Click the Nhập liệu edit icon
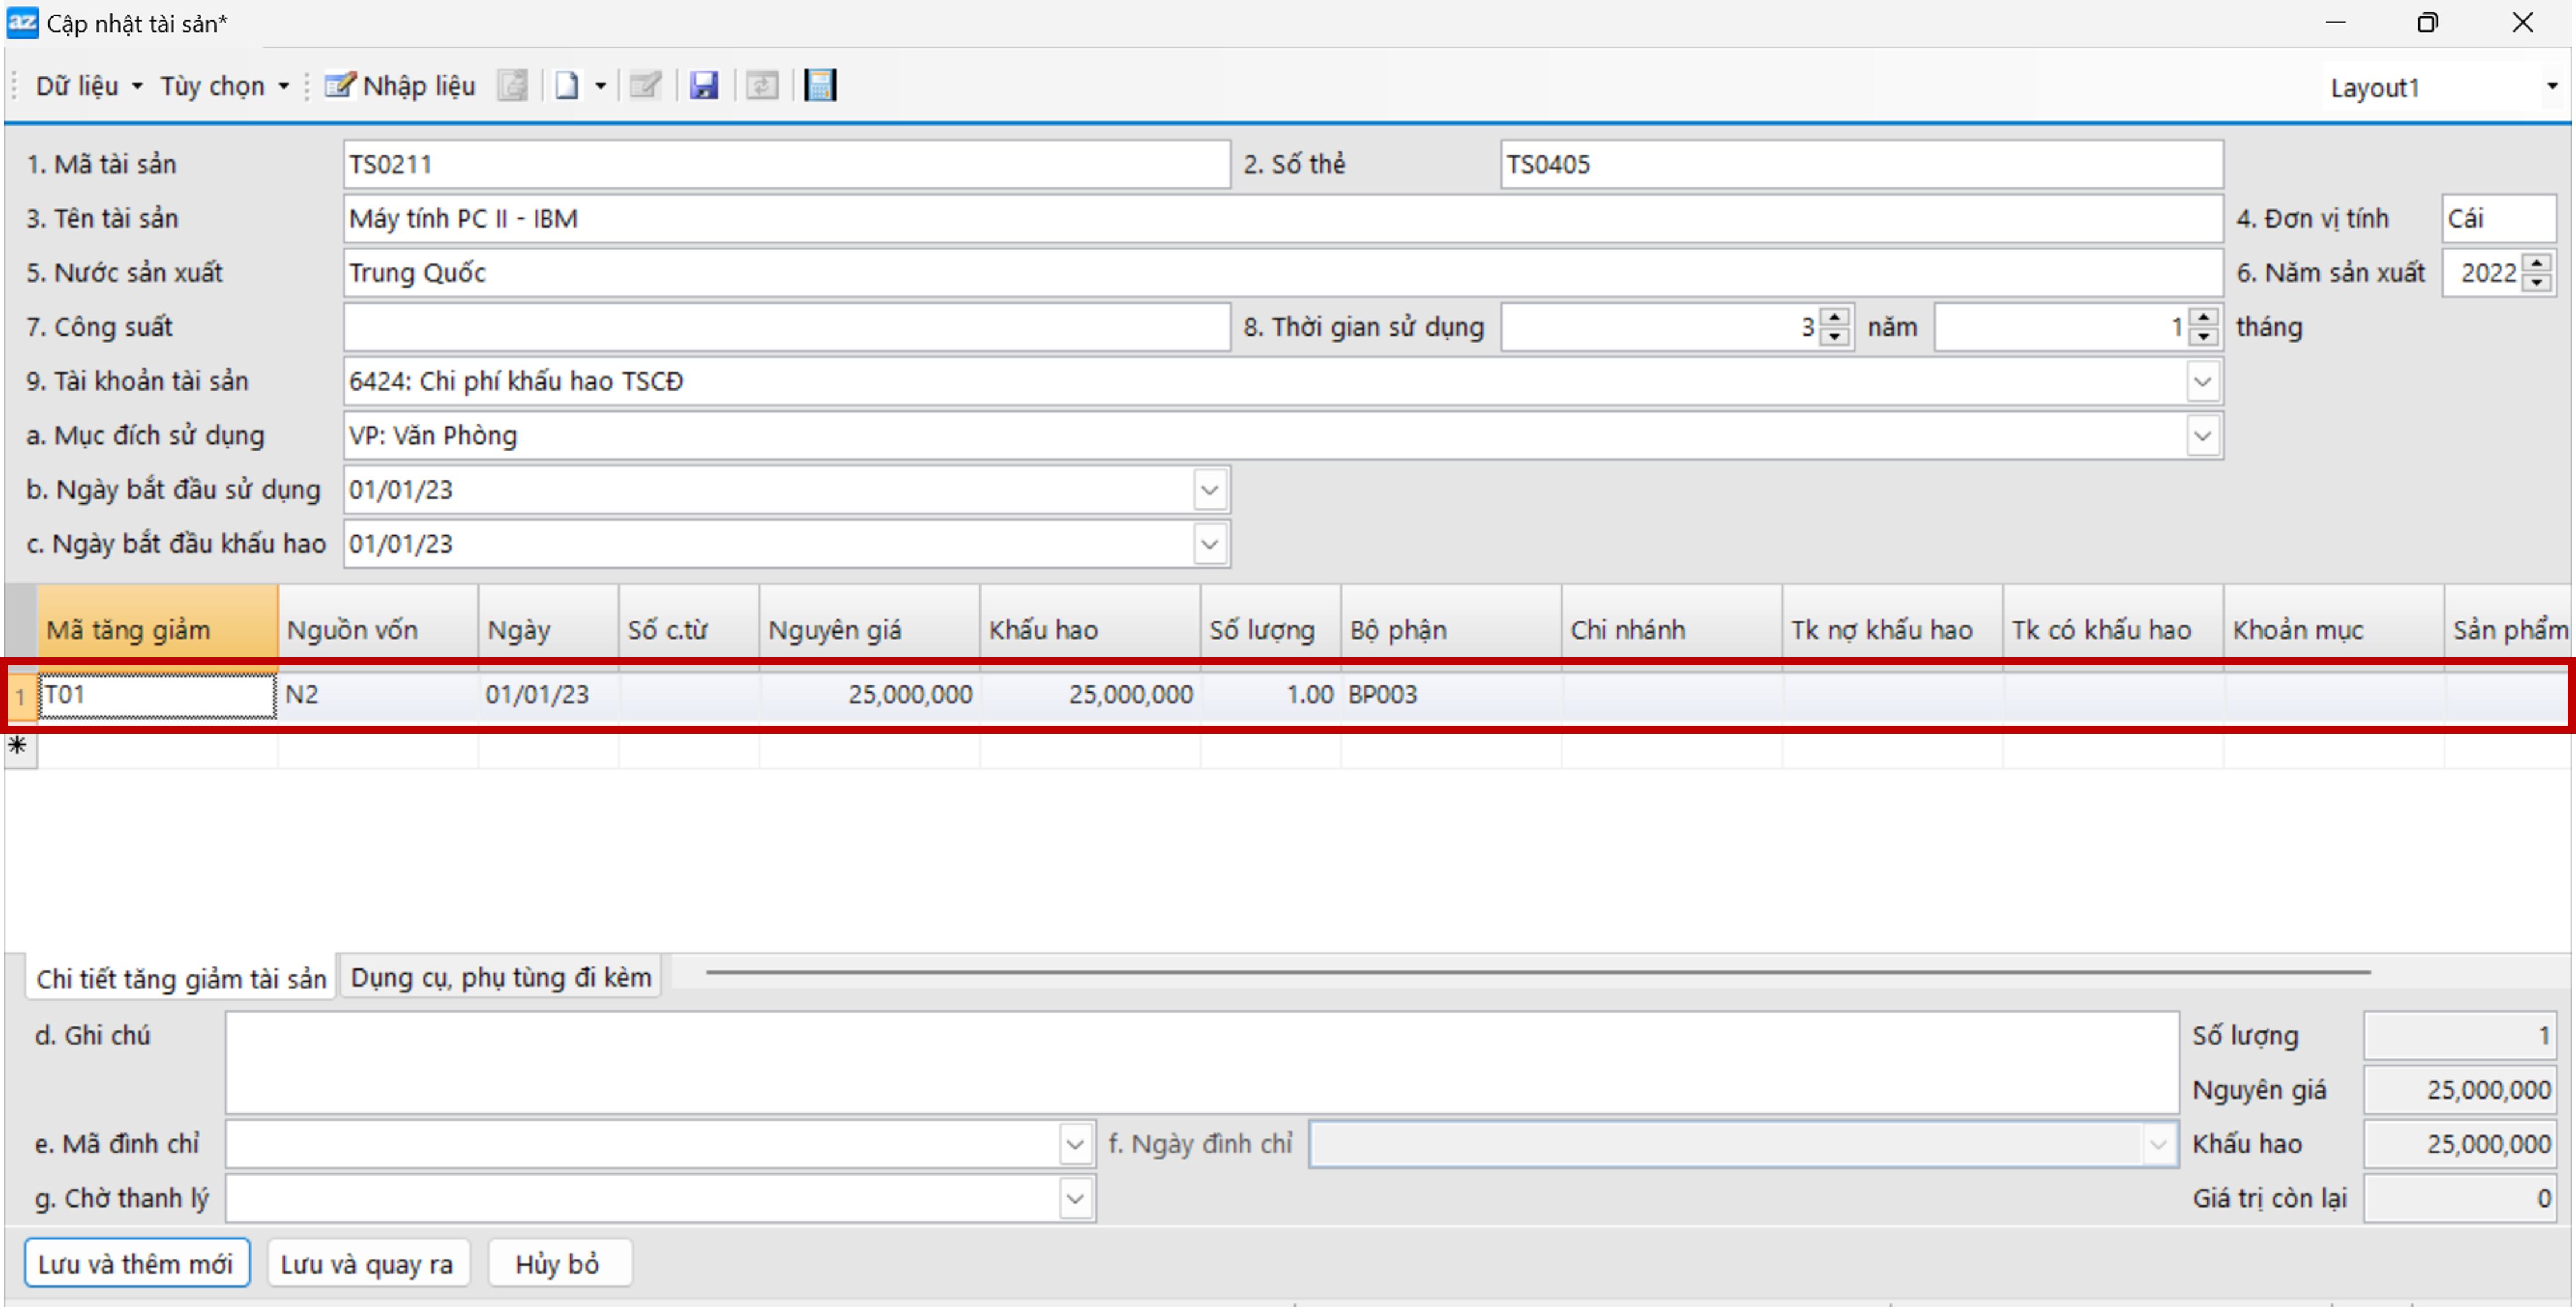Screen dimensions: 2576x1307 400,86
